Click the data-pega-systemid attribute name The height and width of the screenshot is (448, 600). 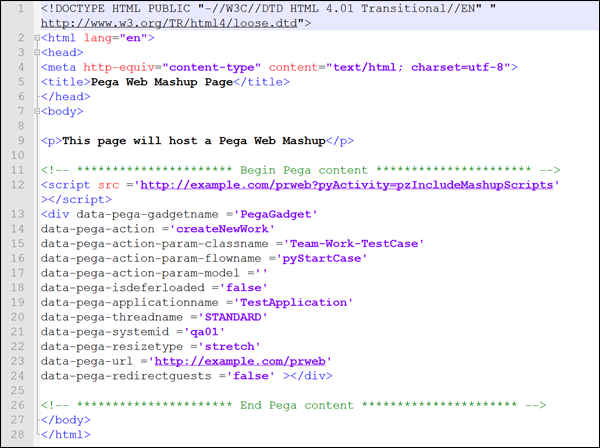click(x=105, y=332)
